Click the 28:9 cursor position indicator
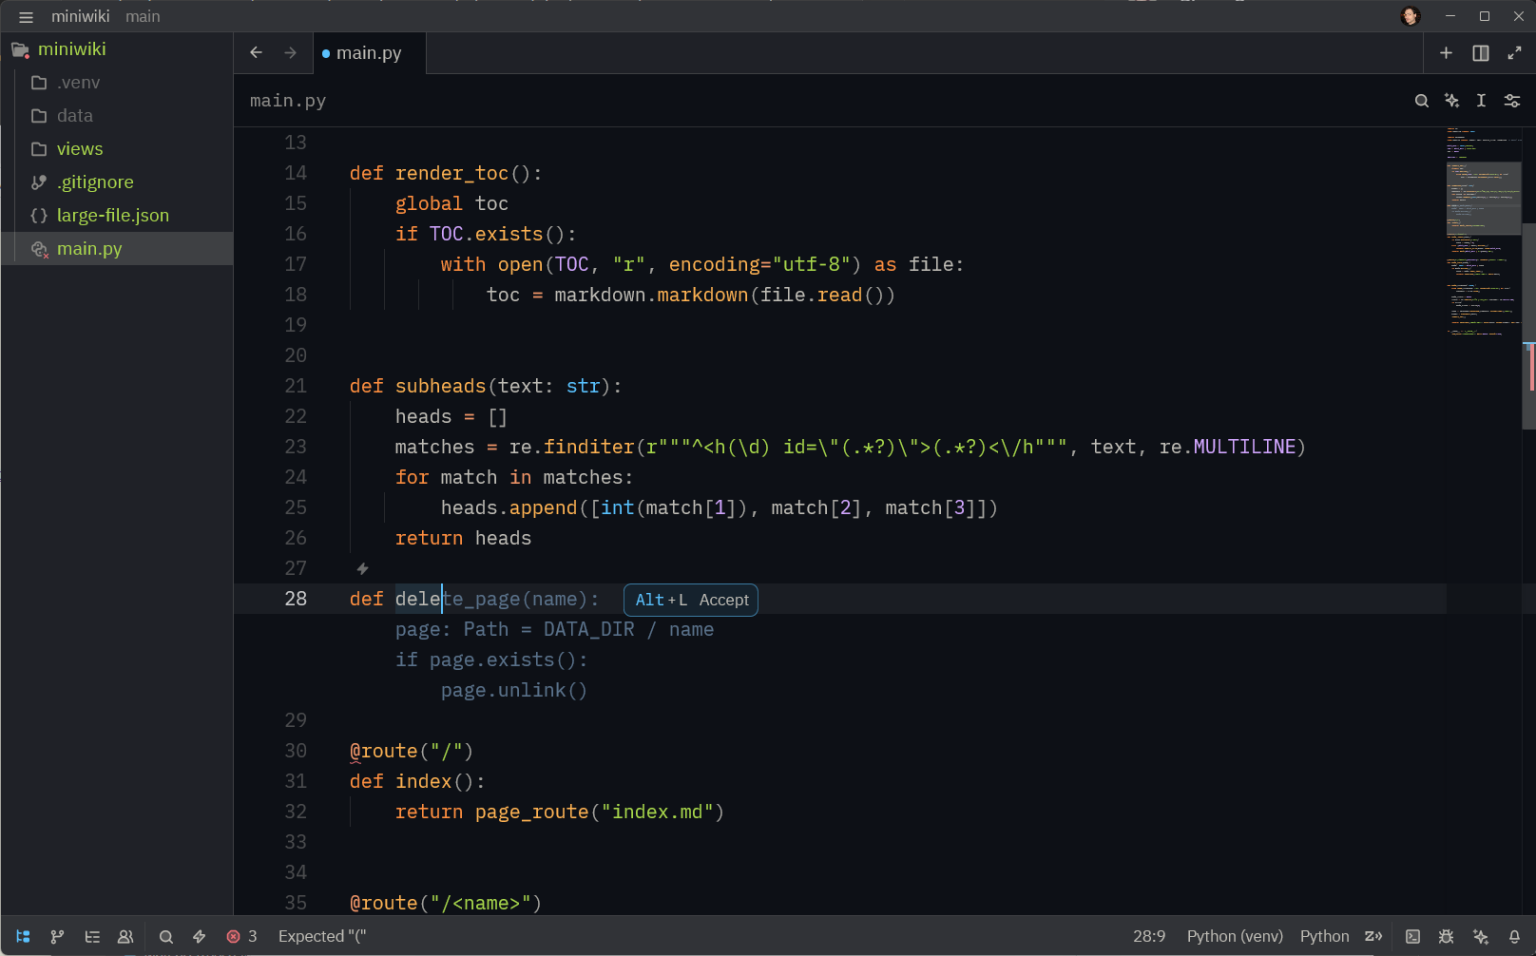The image size is (1536, 956). 1149,936
